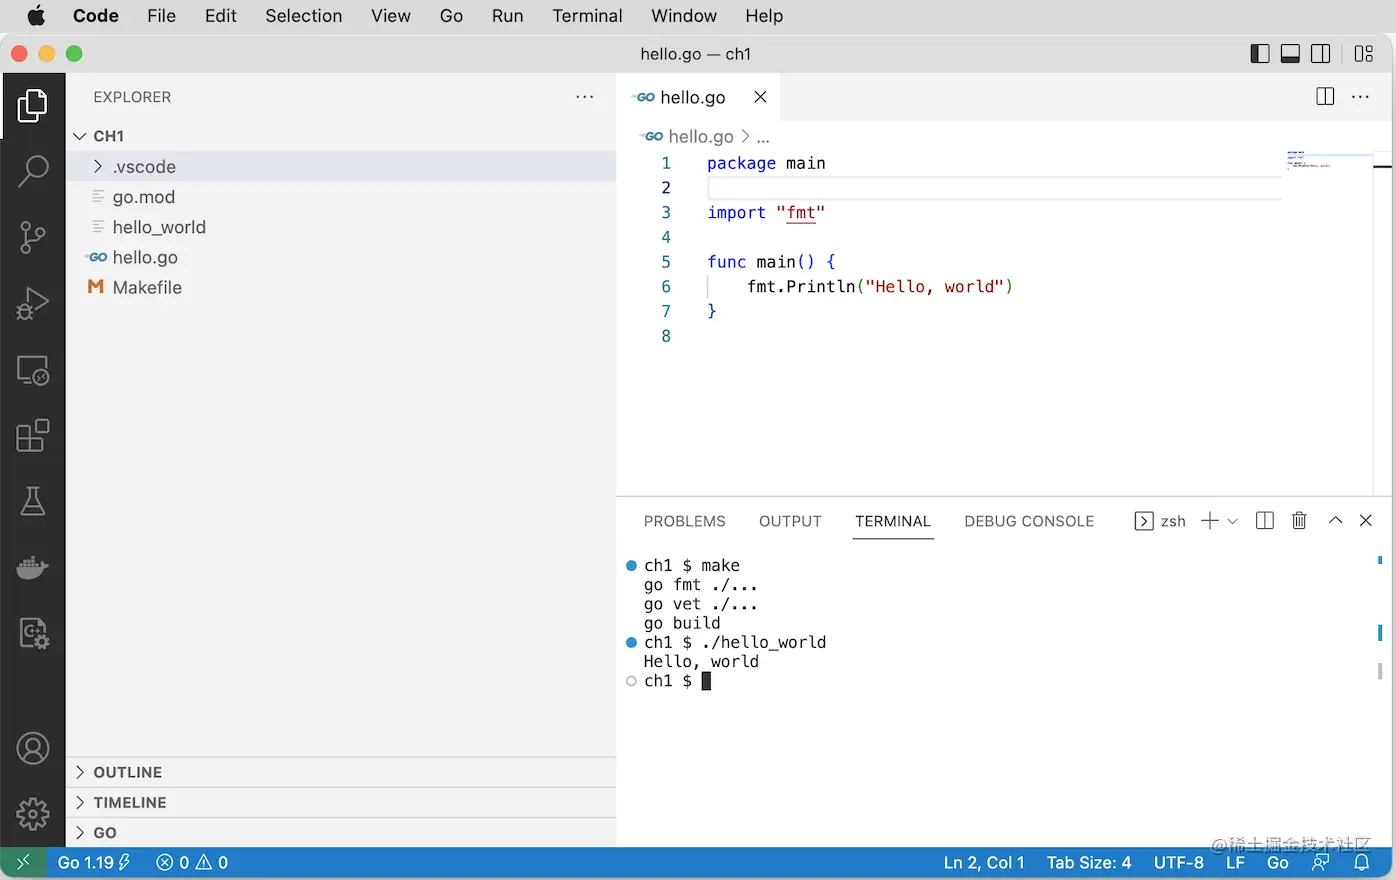Change encoding by clicking UTF-8
This screenshot has width=1396, height=880.
(x=1178, y=862)
